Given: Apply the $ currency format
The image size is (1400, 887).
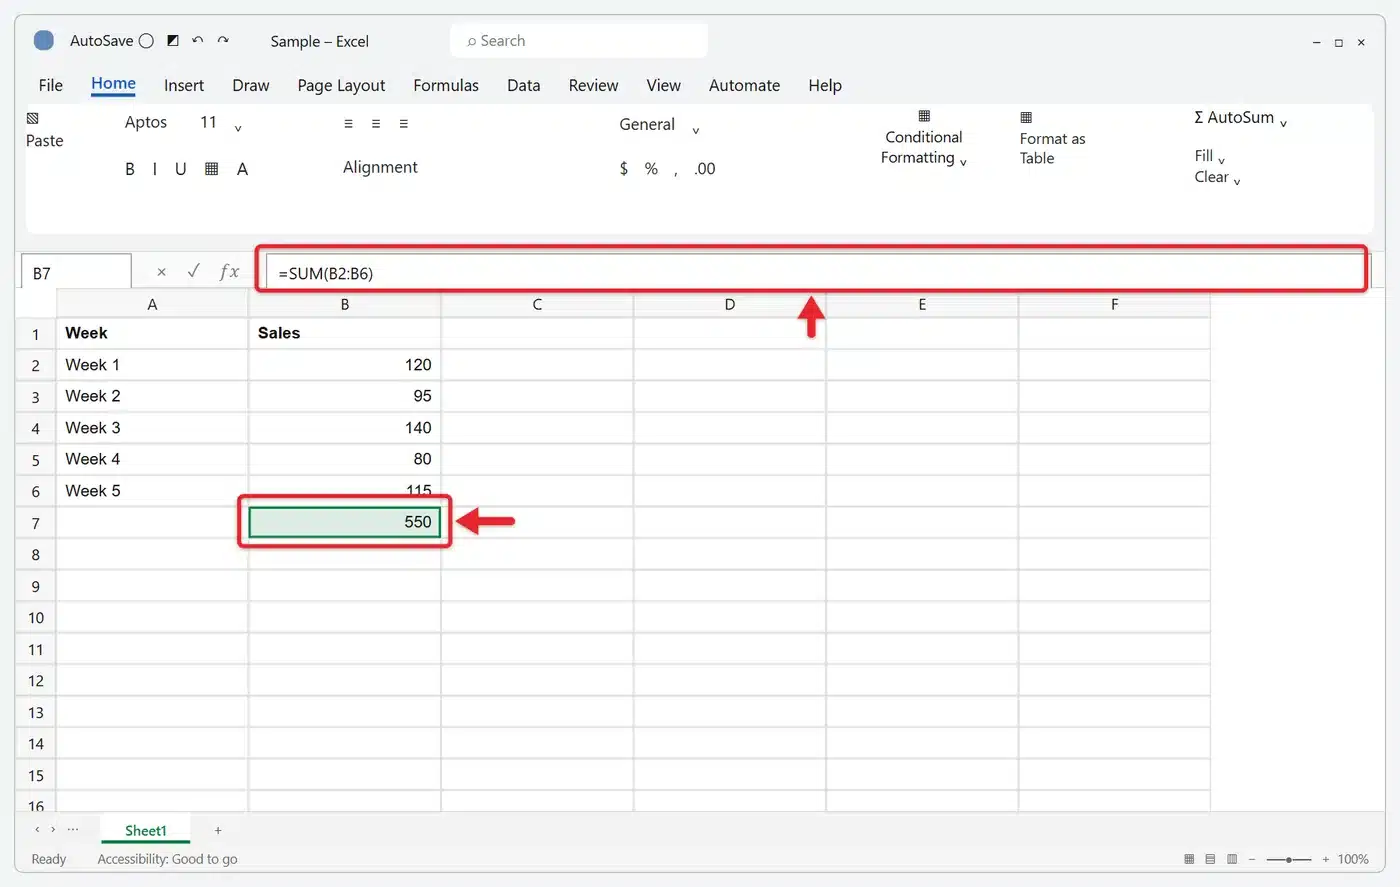Looking at the screenshot, I should click(x=624, y=169).
